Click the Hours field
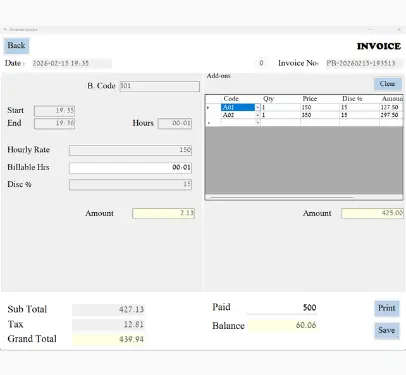Image resolution: width=406 pixels, height=375 pixels. coord(175,123)
